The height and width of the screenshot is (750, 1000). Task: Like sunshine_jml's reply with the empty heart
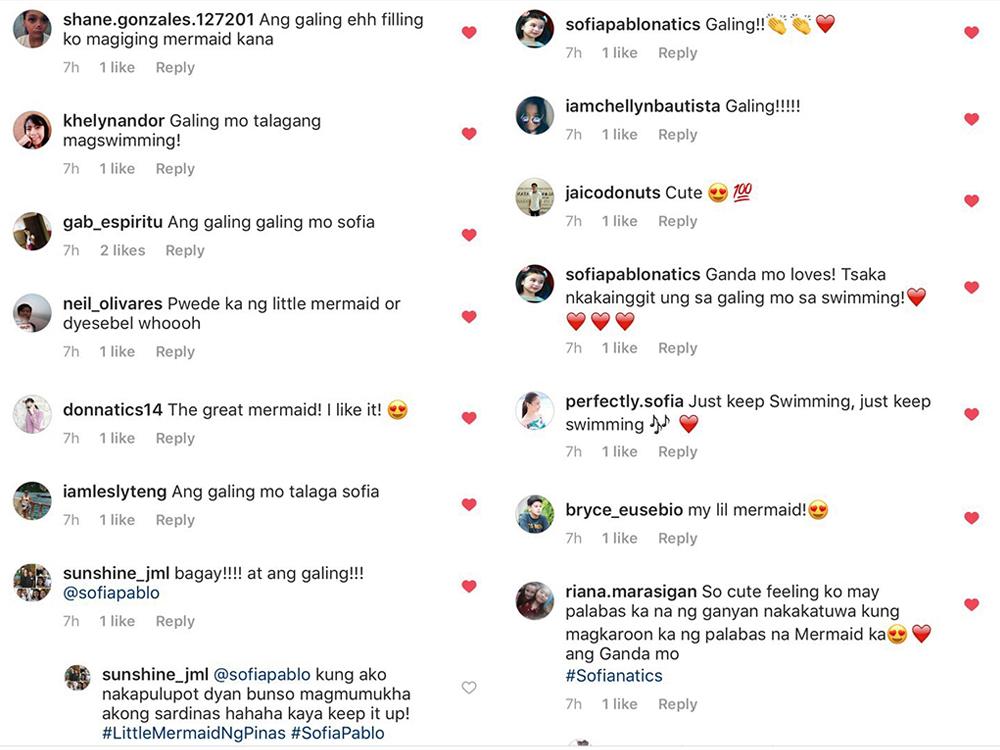pyautogui.click(x=469, y=687)
